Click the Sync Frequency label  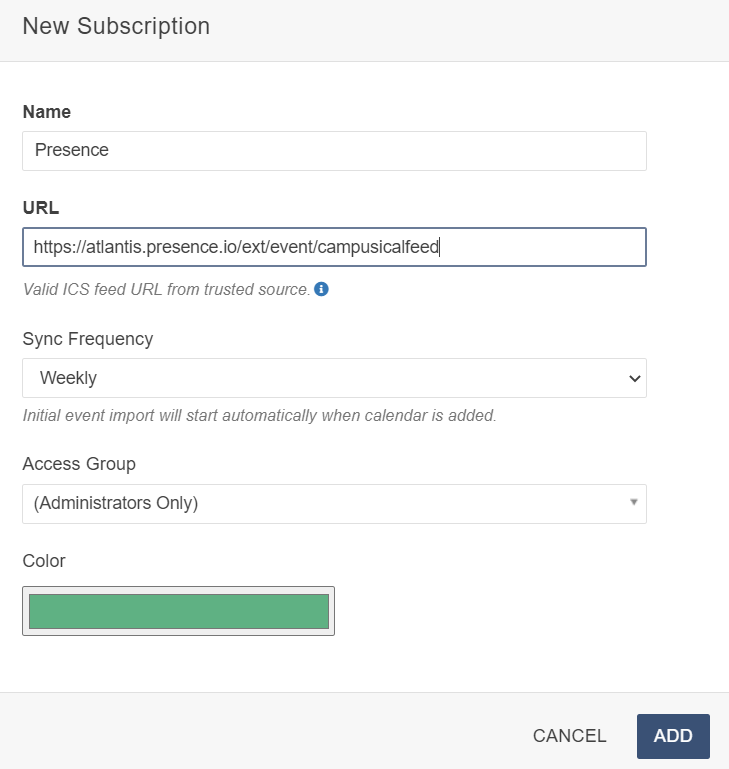tap(88, 339)
